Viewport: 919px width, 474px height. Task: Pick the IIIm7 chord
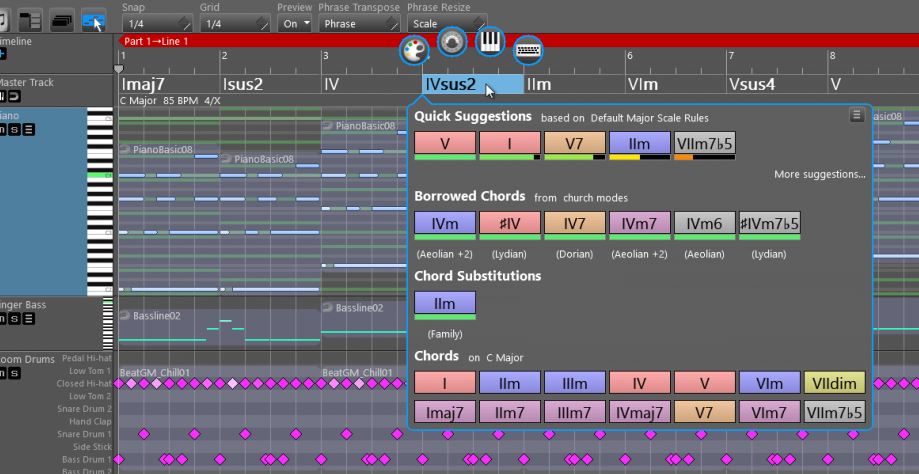(x=575, y=412)
